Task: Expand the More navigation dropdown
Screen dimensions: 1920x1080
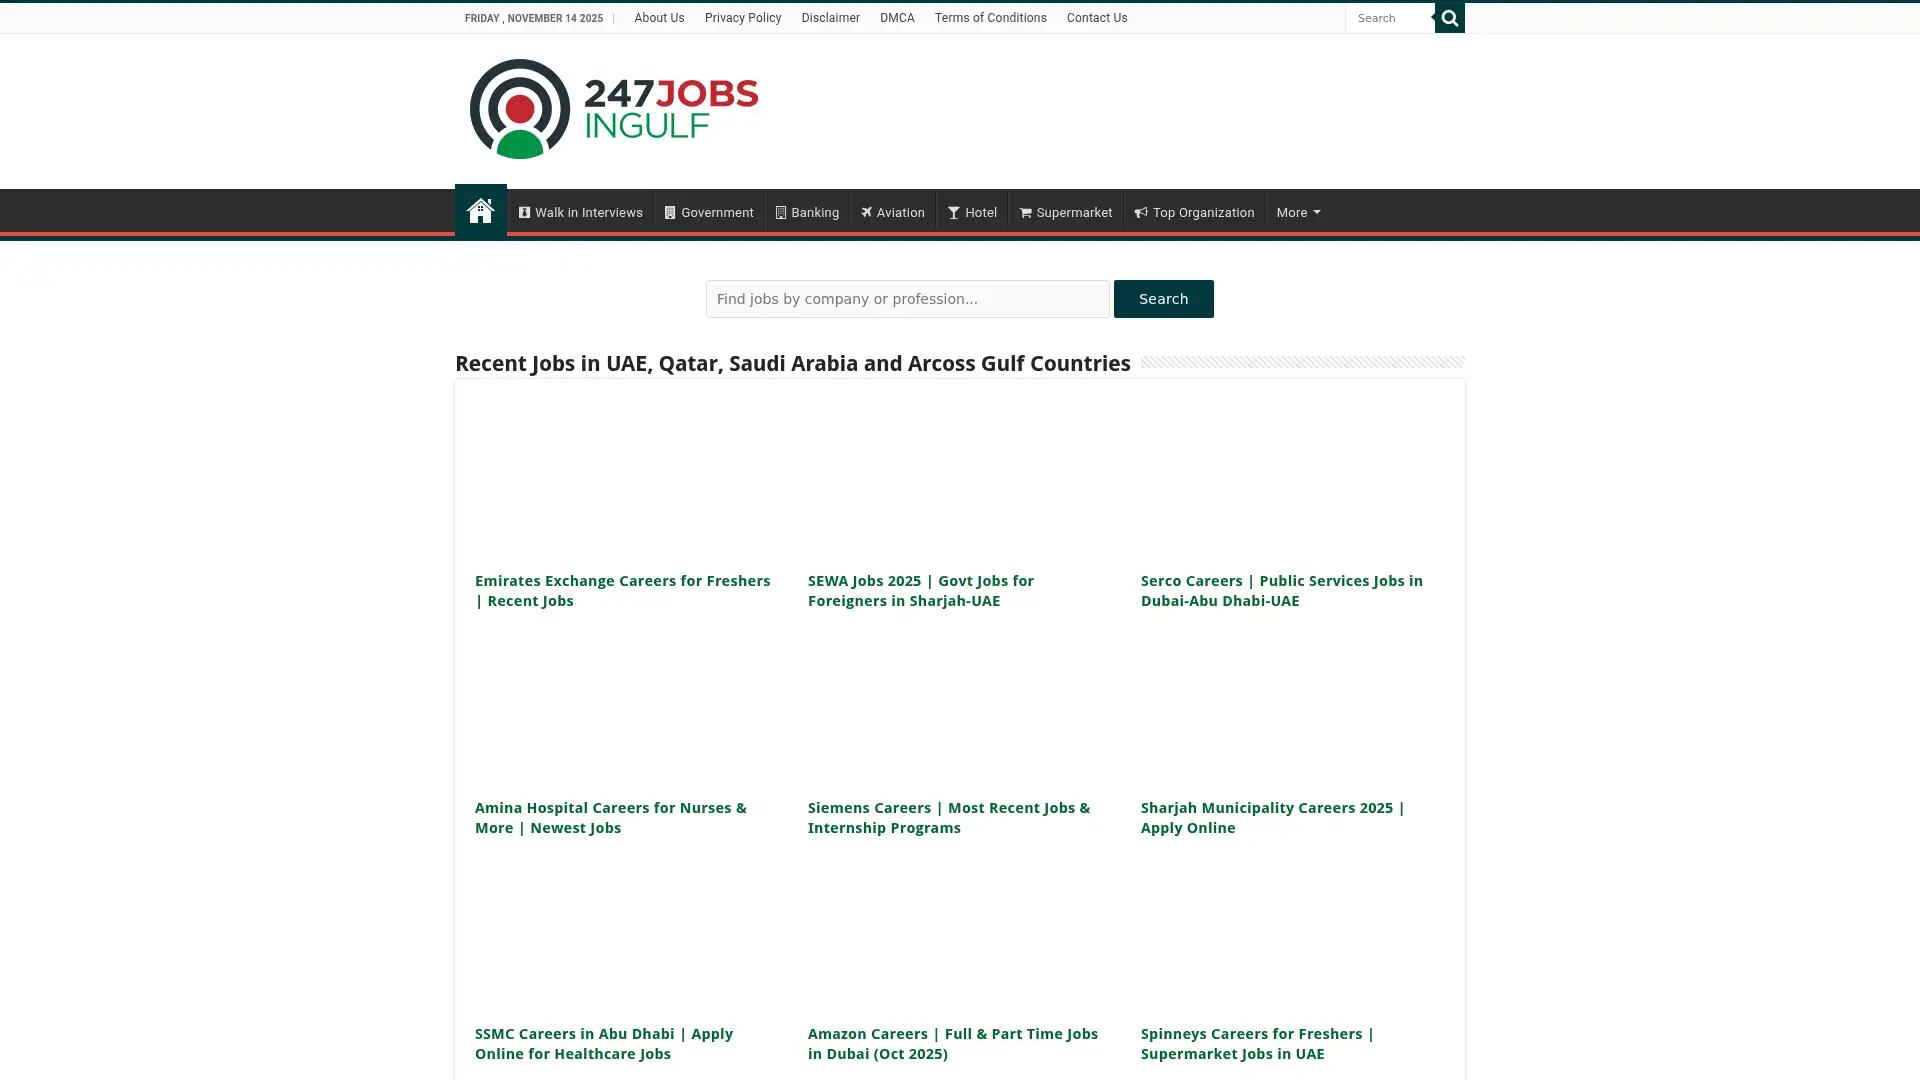Action: (1297, 212)
